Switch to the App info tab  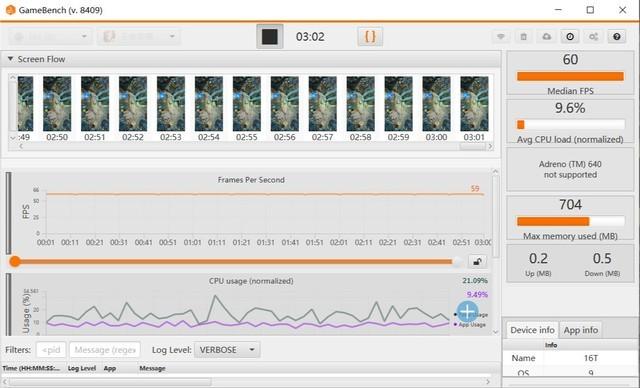pyautogui.click(x=580, y=330)
